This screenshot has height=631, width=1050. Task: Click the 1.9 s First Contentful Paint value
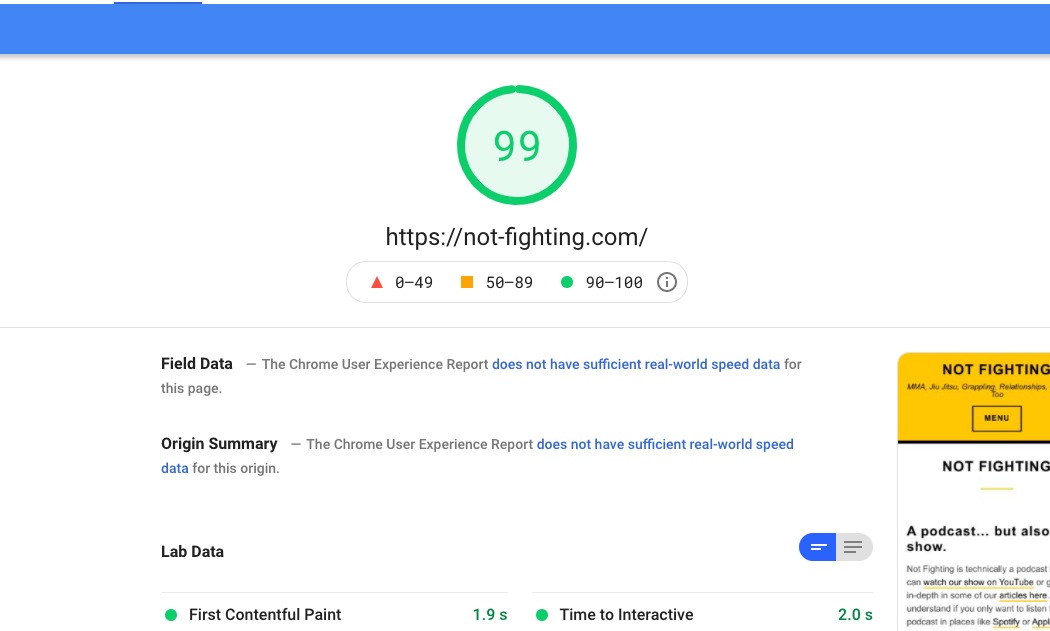click(490, 615)
